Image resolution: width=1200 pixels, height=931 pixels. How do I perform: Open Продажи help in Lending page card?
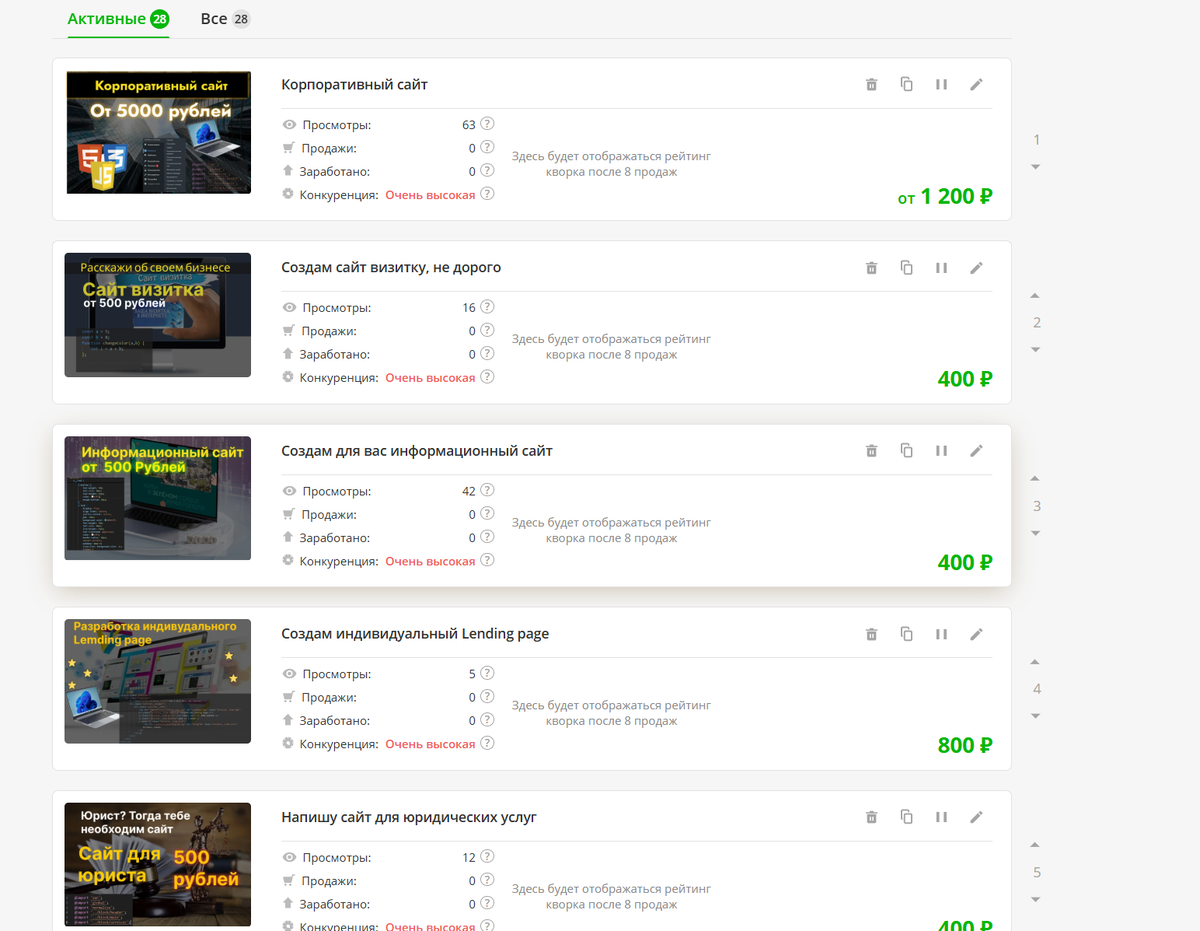click(x=487, y=696)
